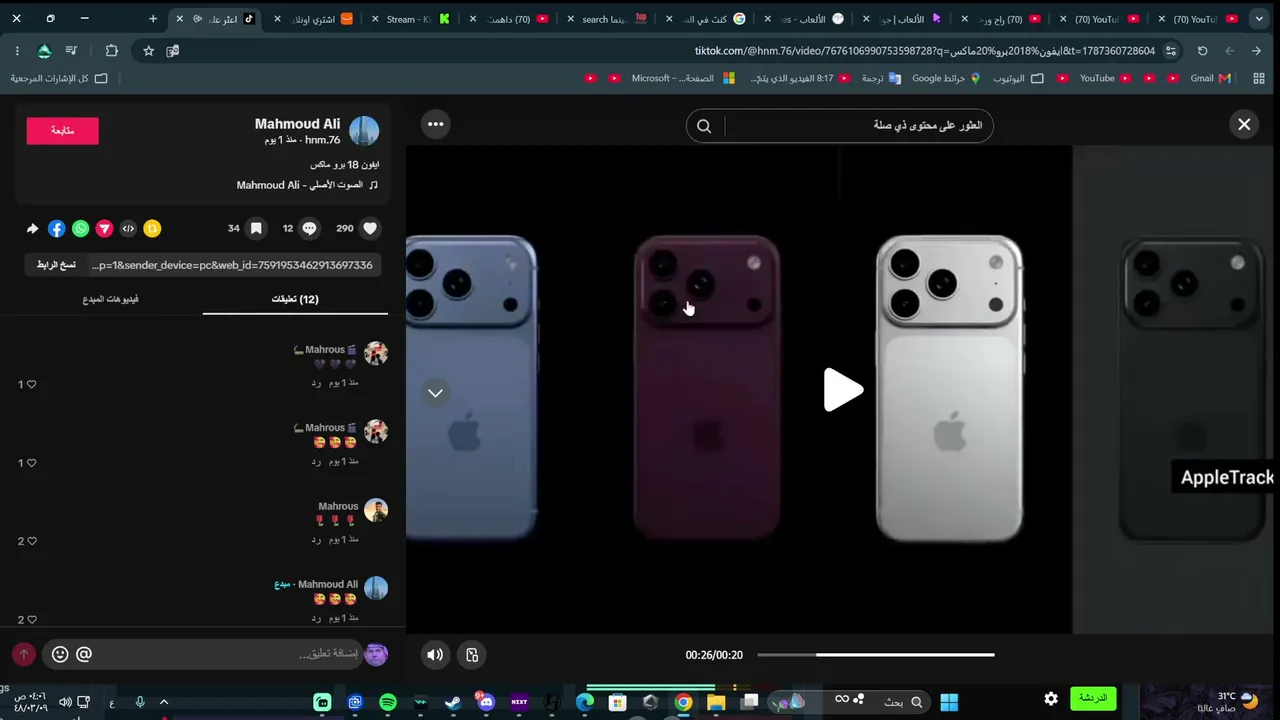Click the search magnifier icon in the video search bar
This screenshot has width=1280, height=720.
704,126
